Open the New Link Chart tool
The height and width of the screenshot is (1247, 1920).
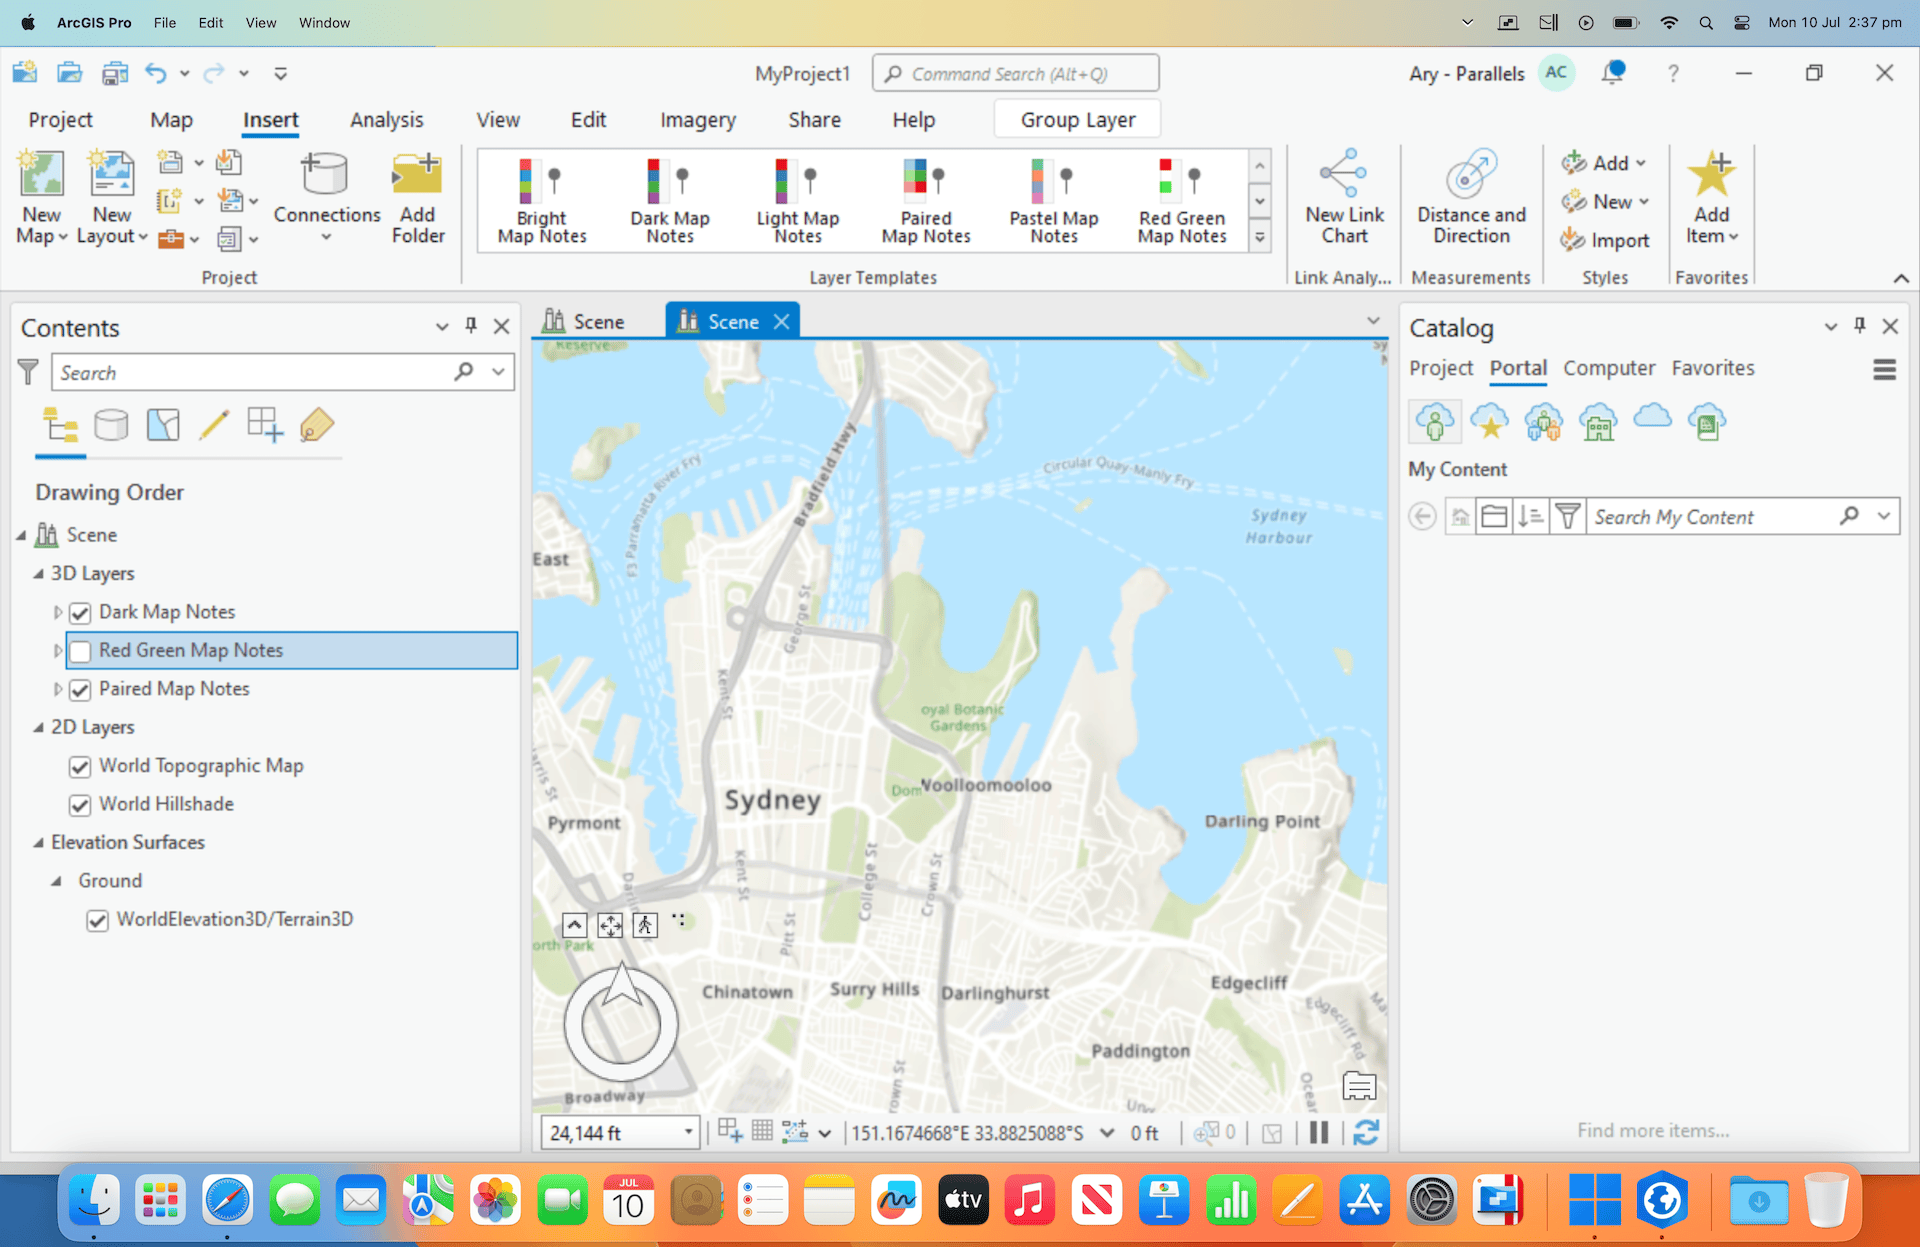[x=1343, y=198]
